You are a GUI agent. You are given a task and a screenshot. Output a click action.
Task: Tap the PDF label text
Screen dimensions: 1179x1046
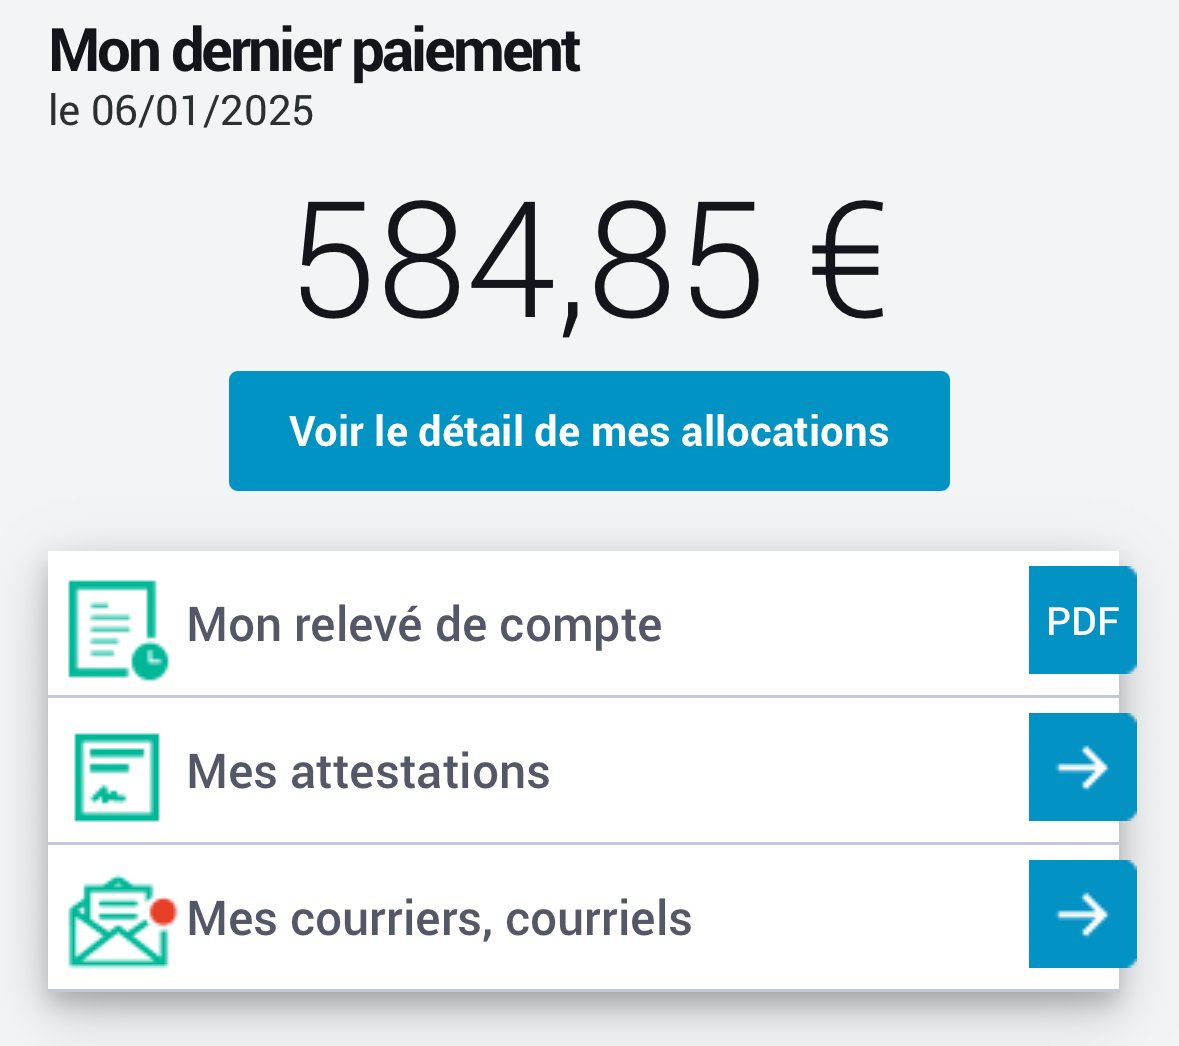(x=1083, y=621)
